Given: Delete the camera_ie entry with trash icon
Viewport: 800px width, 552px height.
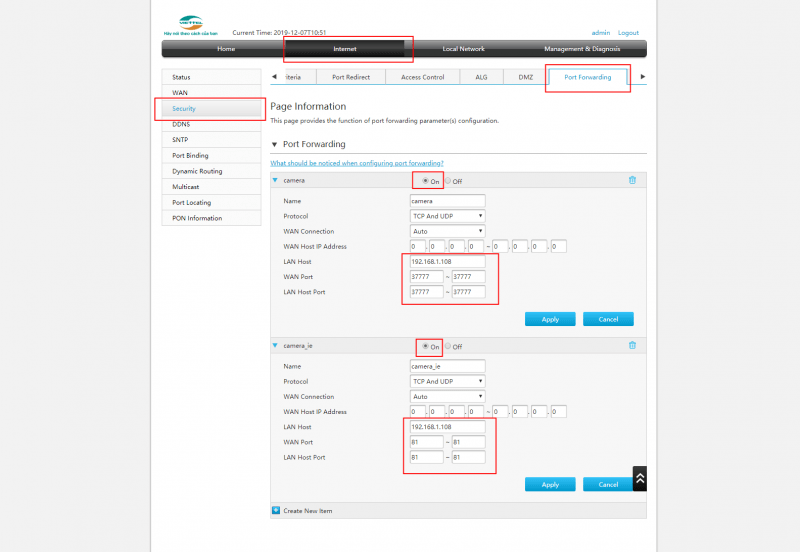Looking at the screenshot, I should [x=631, y=346].
